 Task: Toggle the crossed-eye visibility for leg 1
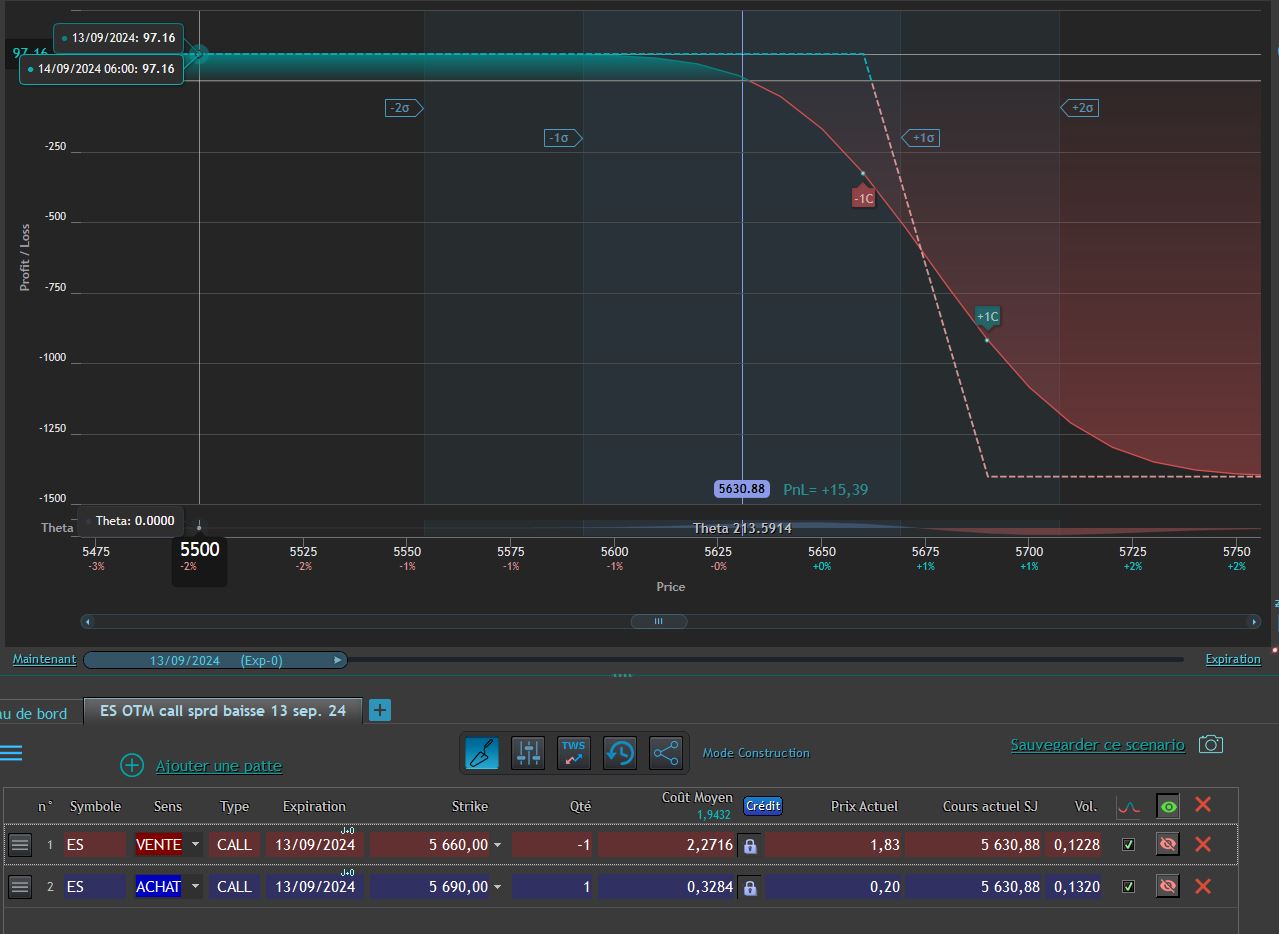[1167, 845]
